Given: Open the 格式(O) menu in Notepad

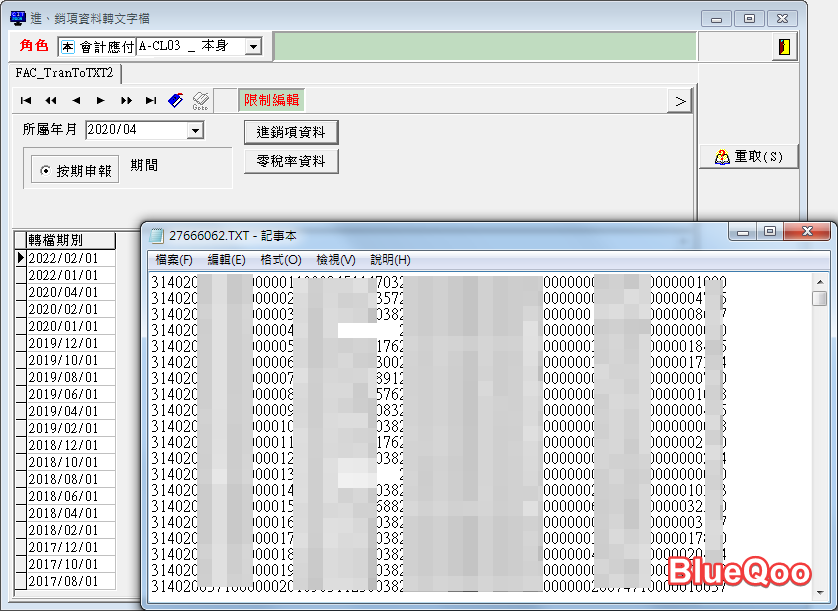Looking at the screenshot, I should pyautogui.click(x=280, y=260).
